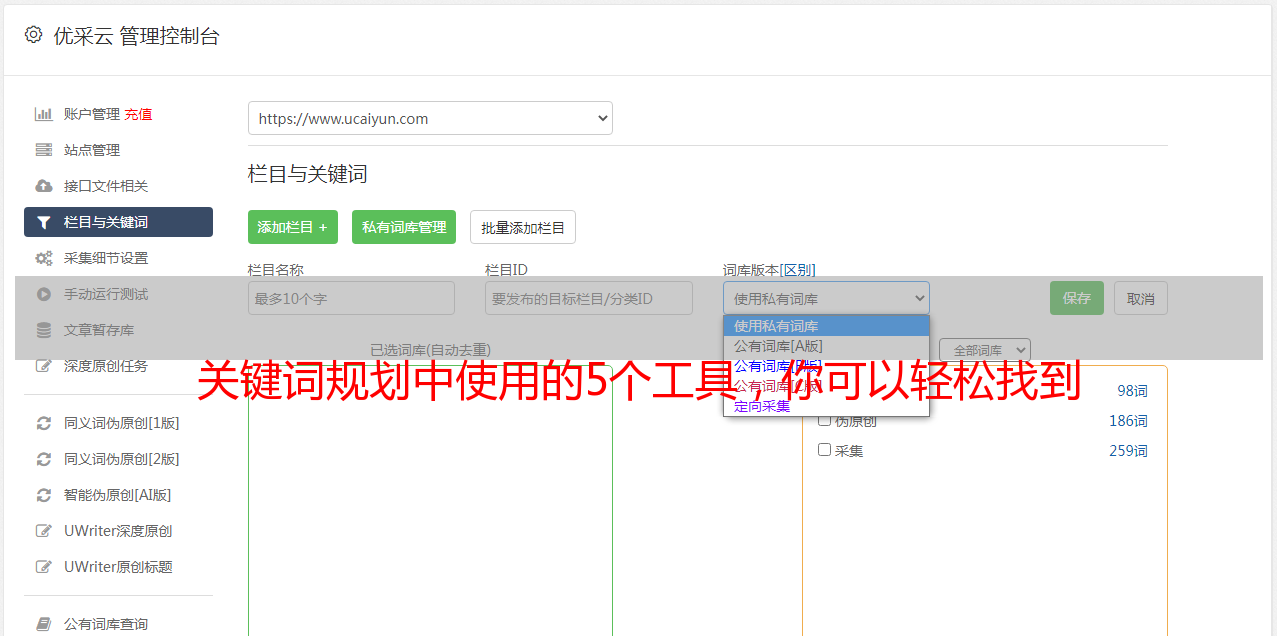Click the 259词 count link

tap(1128, 451)
